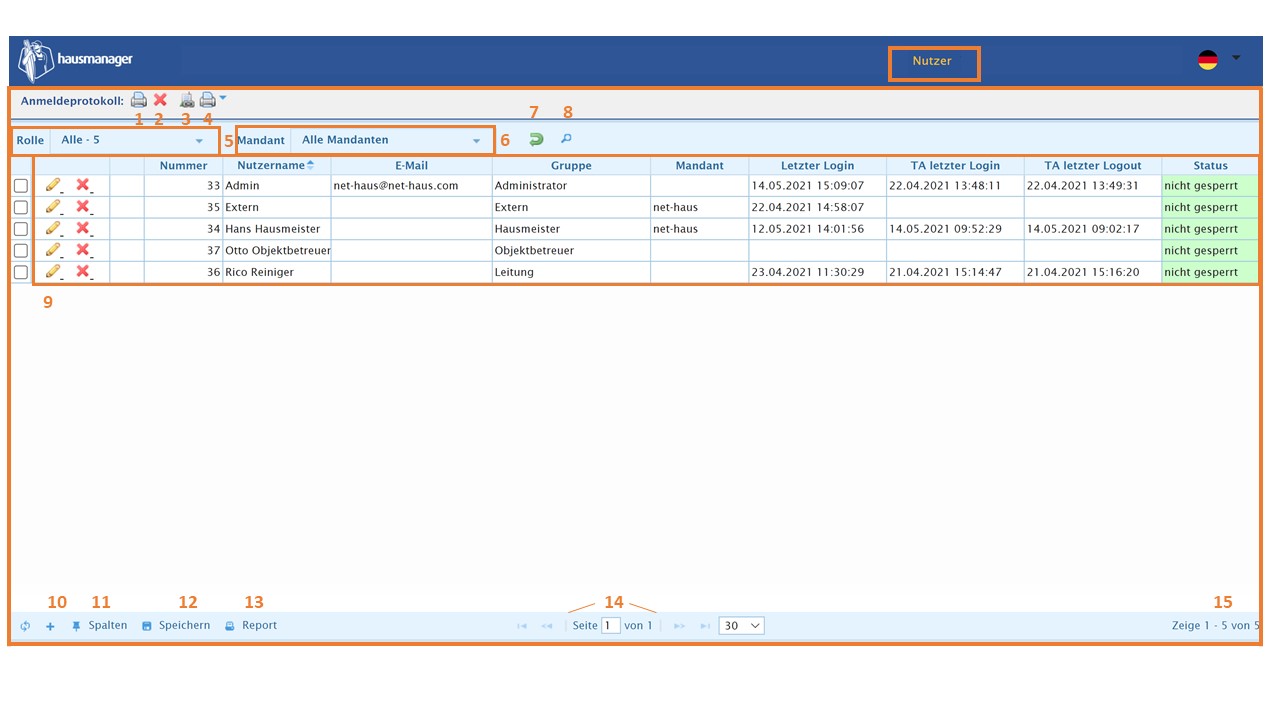The image size is (1280, 720).
Task: Click 'Zeige 1 - 5 von 5' status text
Action: point(1216,626)
